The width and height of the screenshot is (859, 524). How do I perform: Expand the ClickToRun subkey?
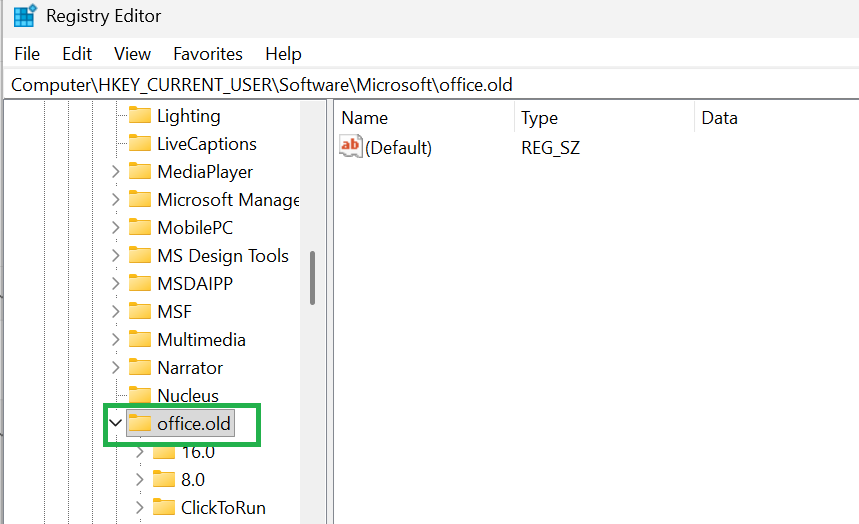tap(139, 508)
